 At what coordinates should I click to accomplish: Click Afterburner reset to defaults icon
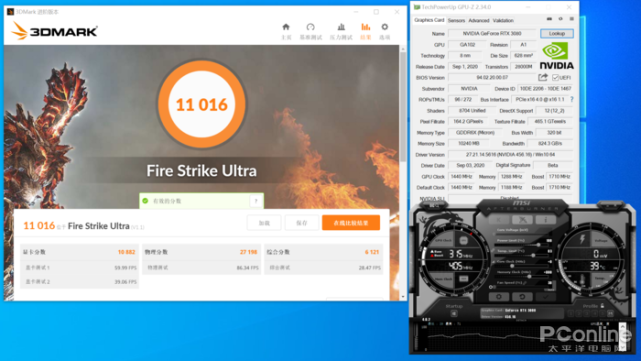(522, 296)
